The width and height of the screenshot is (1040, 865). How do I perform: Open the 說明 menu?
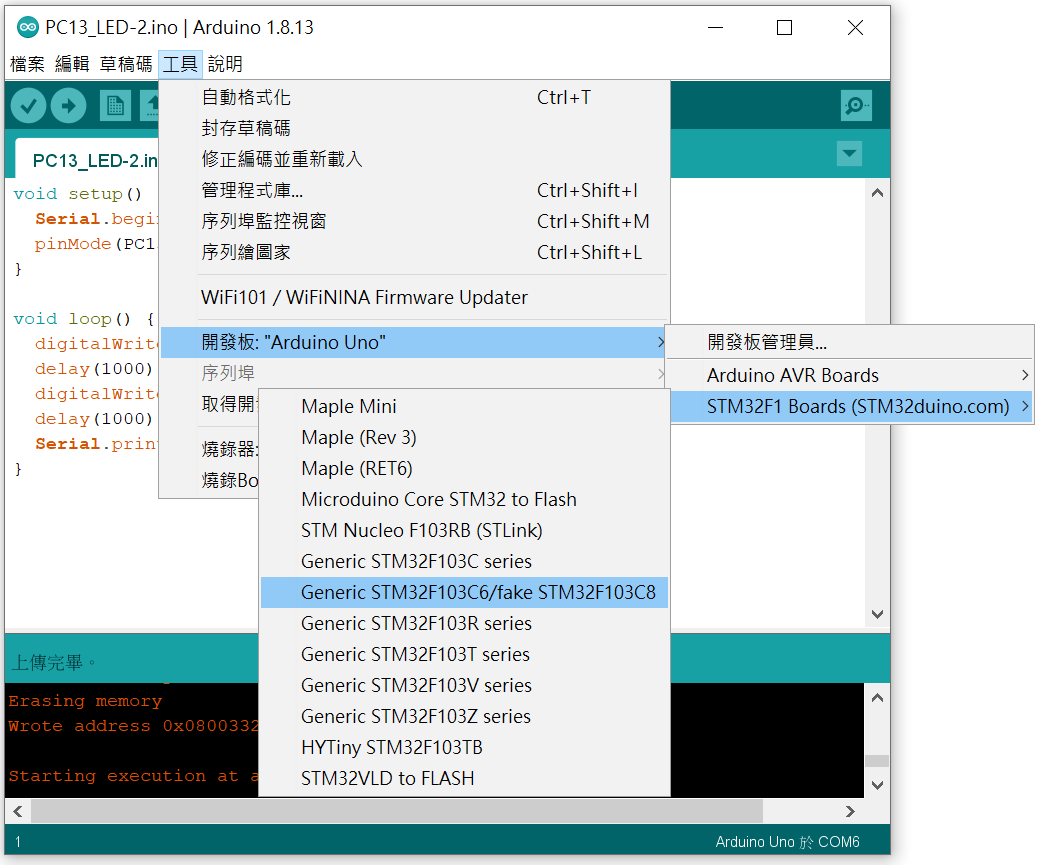[225, 64]
